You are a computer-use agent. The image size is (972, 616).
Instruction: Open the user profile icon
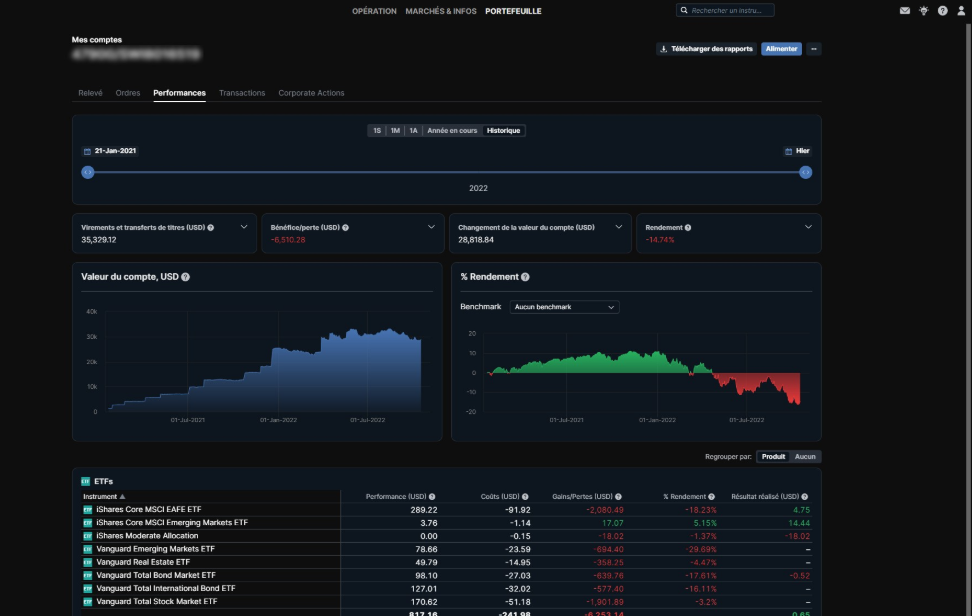[961, 11]
